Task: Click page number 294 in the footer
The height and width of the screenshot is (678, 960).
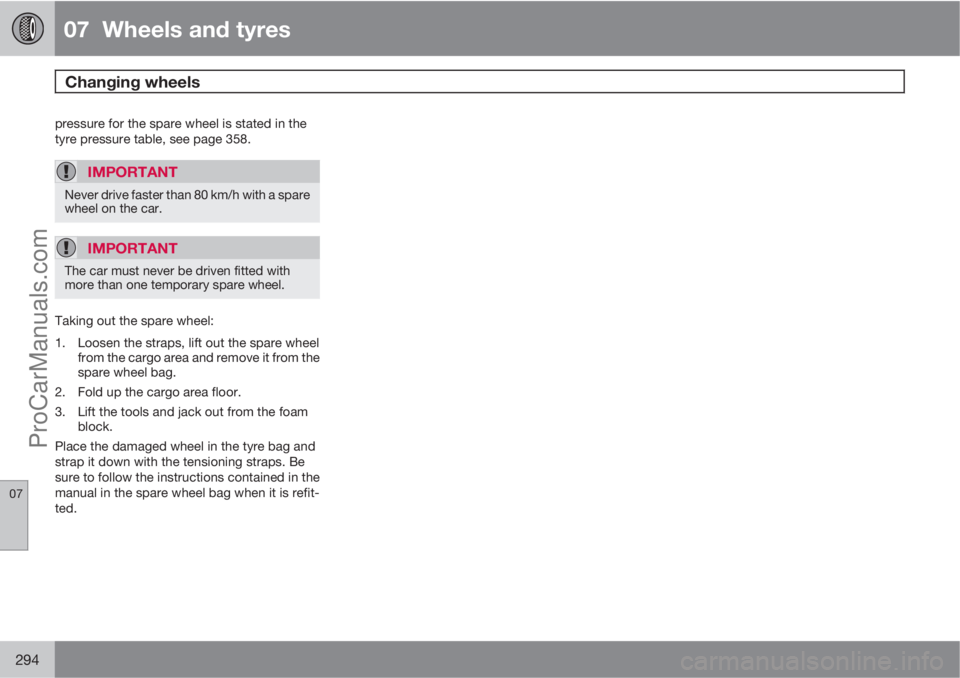Action: pyautogui.click(x=27, y=660)
